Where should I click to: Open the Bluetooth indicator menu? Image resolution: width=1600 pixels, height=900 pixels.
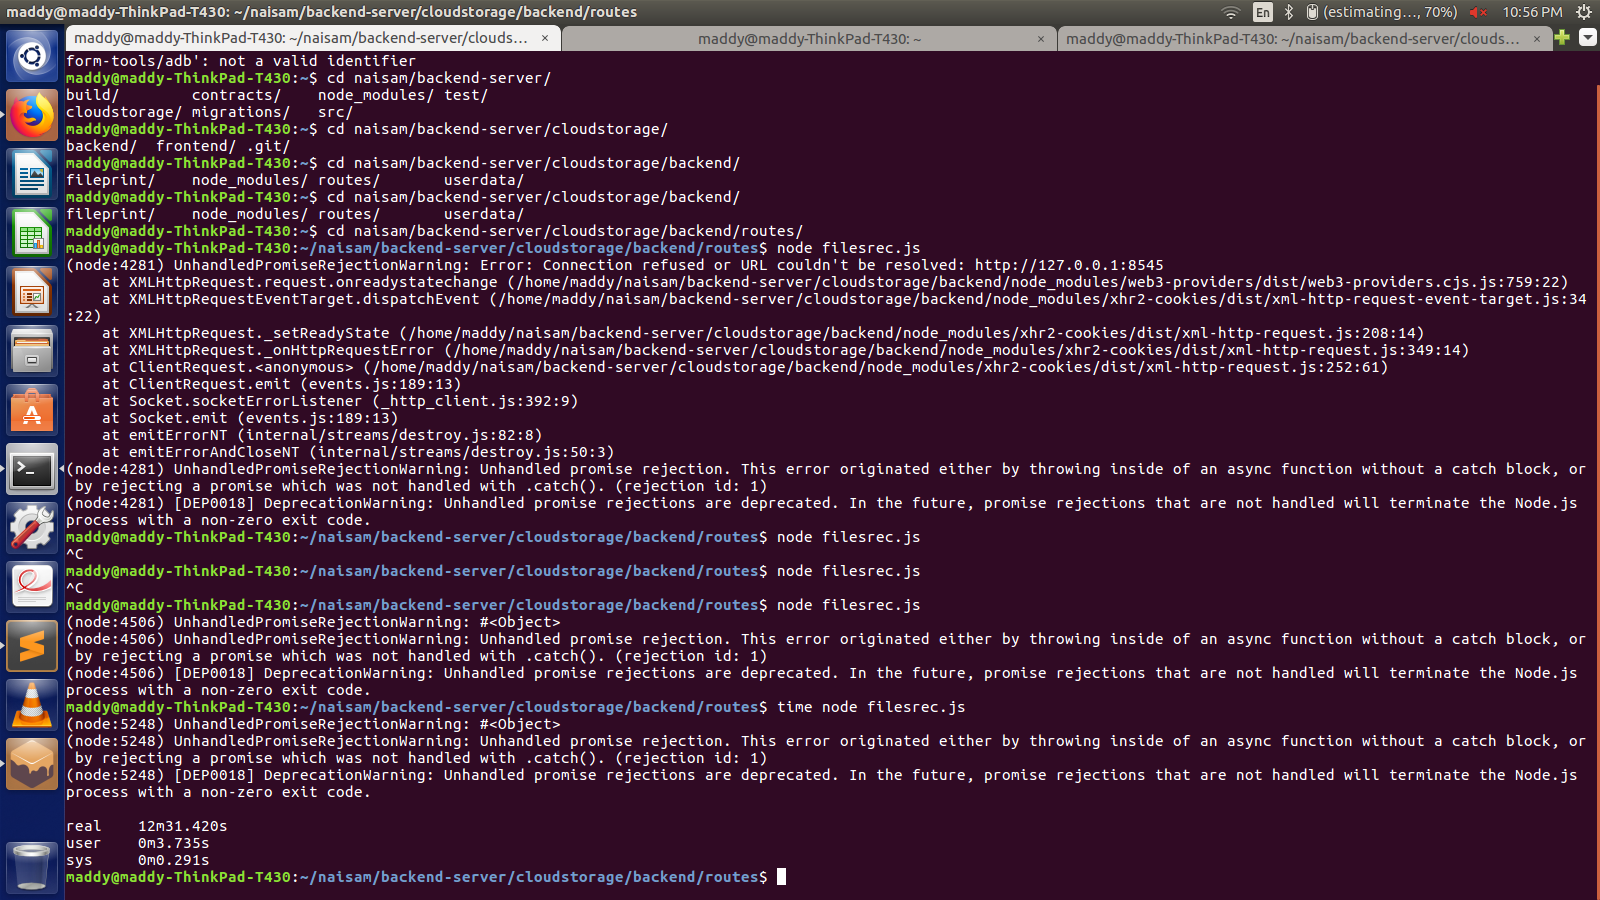[1289, 12]
